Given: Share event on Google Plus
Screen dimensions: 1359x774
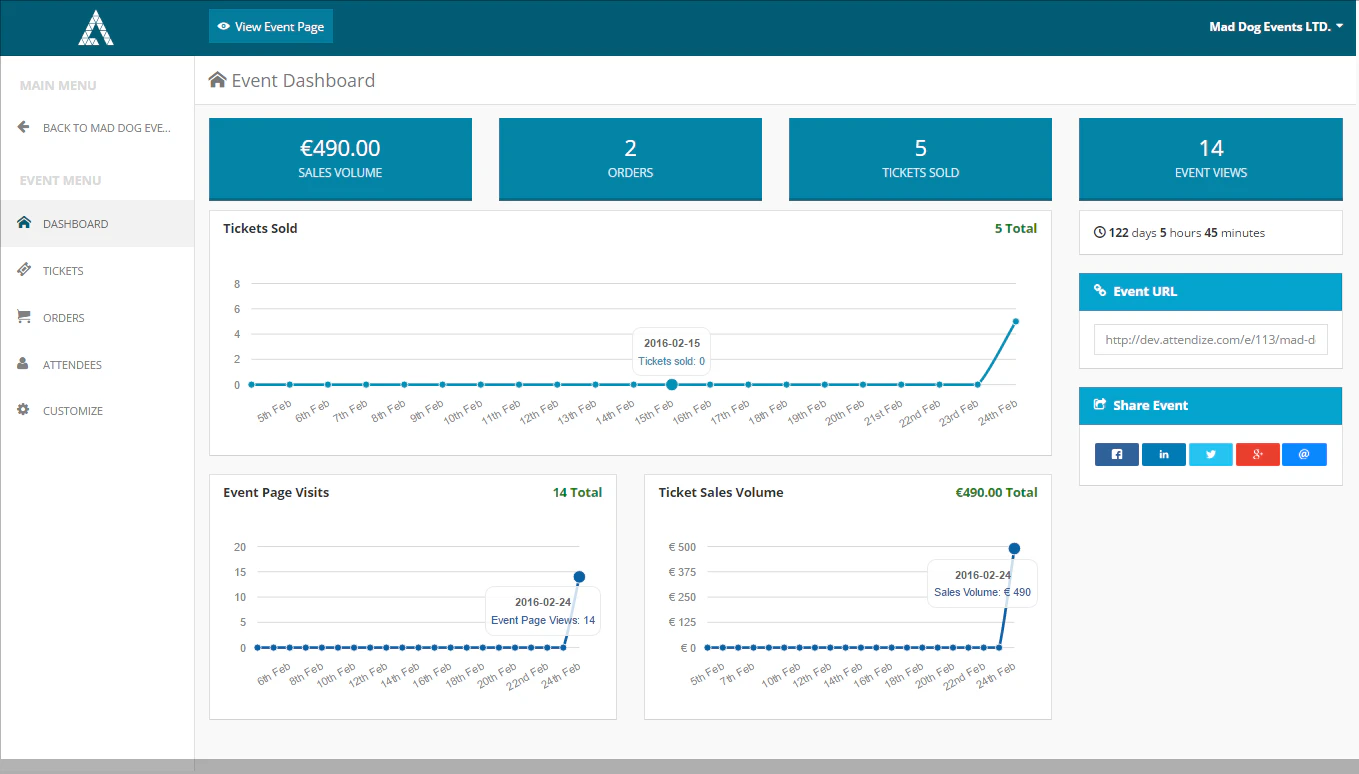Looking at the screenshot, I should click(1258, 455).
